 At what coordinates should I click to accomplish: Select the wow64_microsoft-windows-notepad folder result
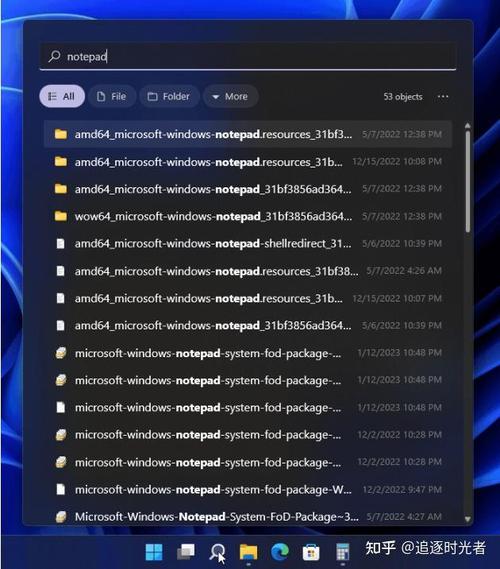coord(248,216)
